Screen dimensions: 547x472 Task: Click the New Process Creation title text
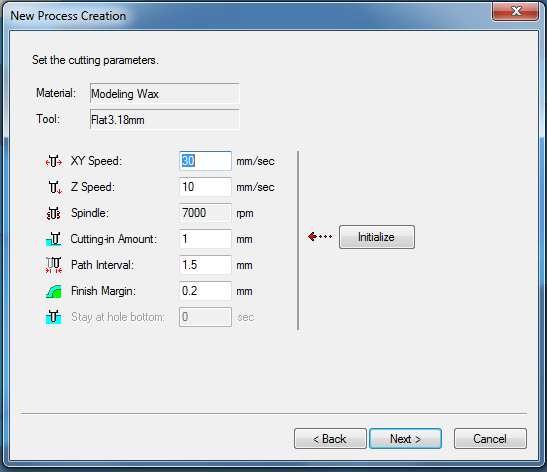point(68,16)
